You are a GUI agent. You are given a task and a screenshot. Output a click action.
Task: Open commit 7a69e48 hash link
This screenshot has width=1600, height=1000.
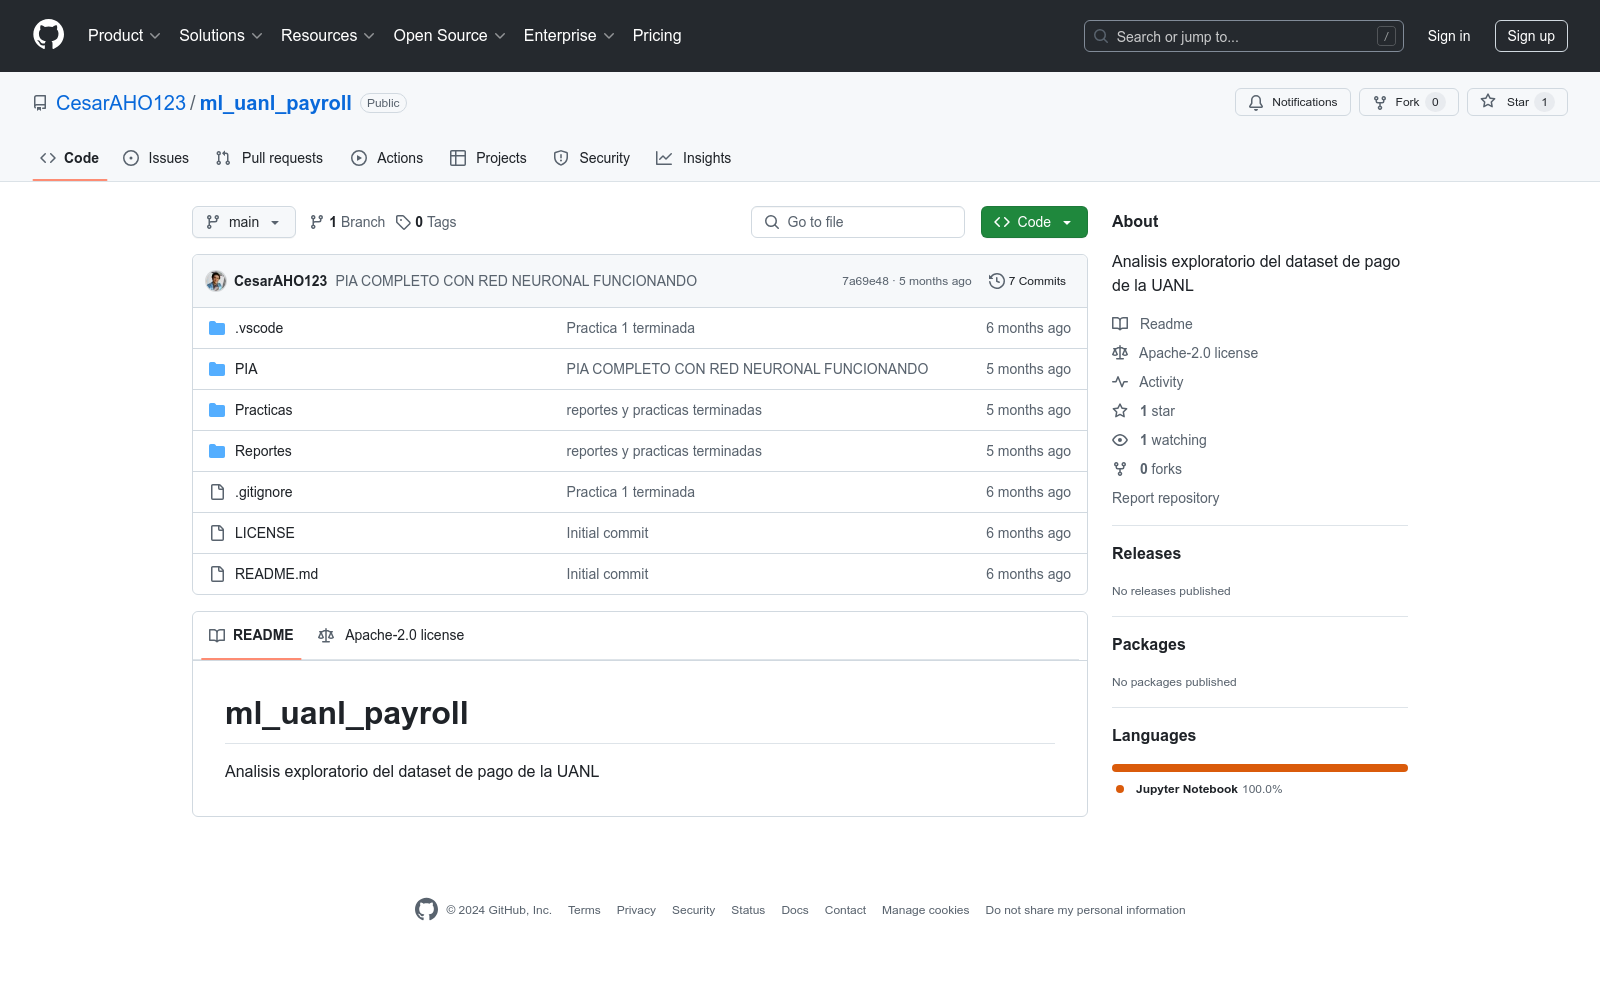coord(865,281)
